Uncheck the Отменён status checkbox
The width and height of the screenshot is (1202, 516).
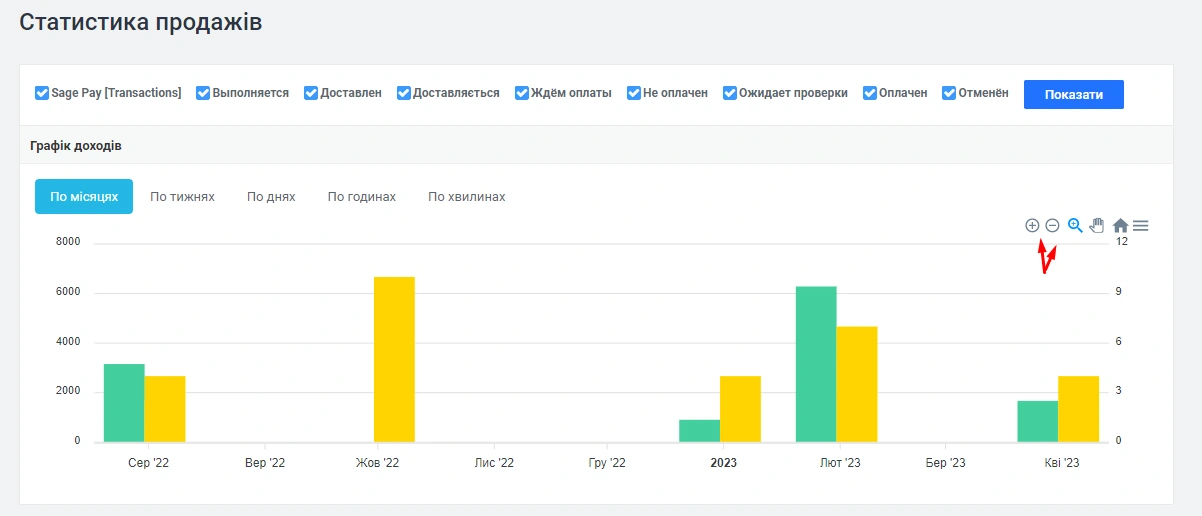coord(950,93)
